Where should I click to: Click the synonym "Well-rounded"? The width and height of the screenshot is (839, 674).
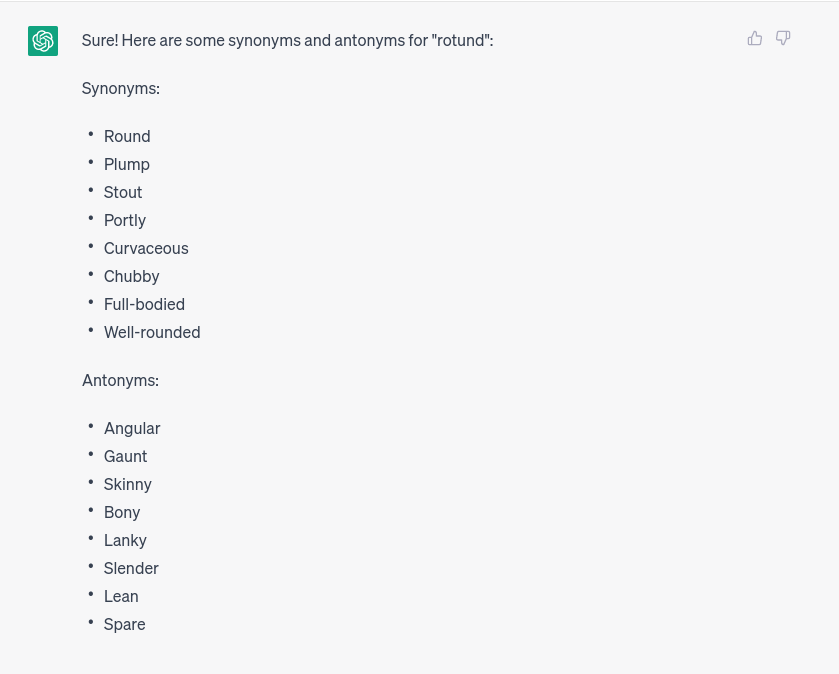point(152,332)
